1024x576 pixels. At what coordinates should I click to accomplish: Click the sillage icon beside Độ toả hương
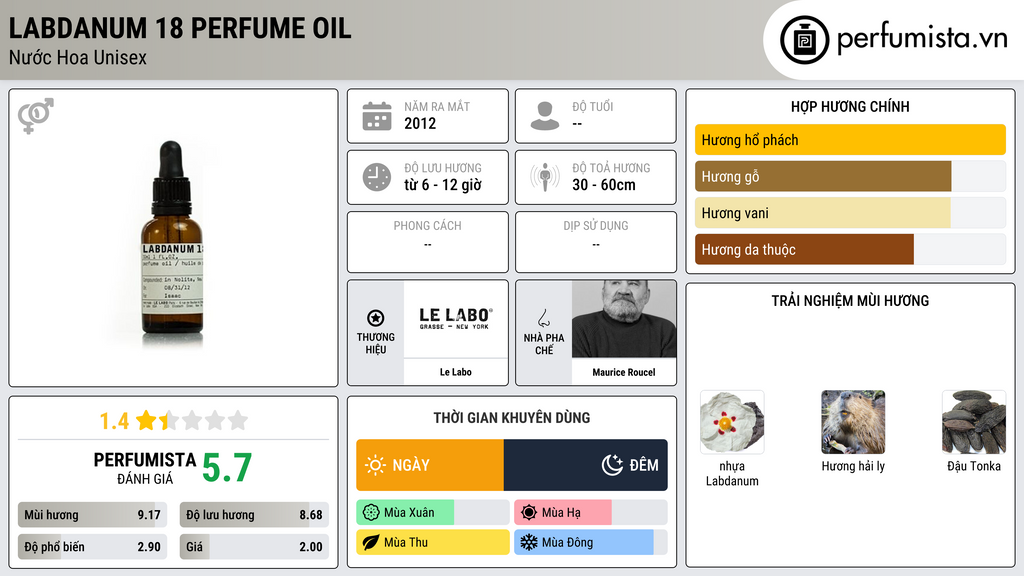pyautogui.click(x=545, y=177)
